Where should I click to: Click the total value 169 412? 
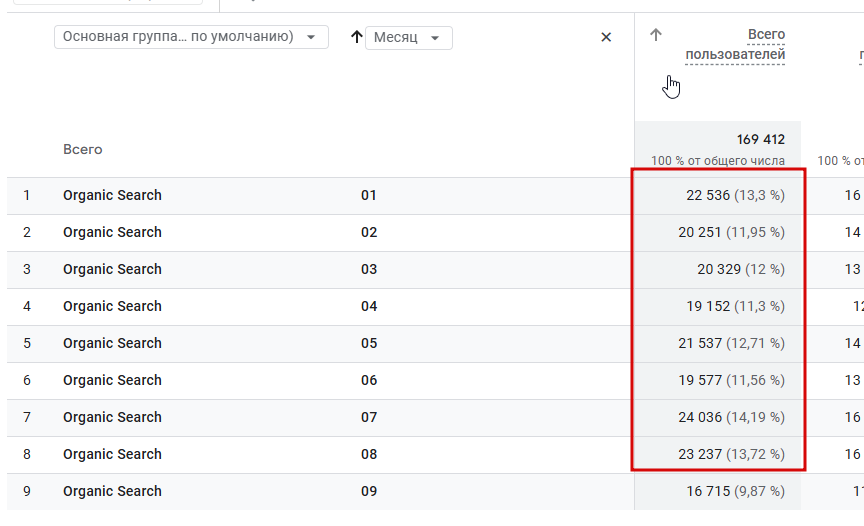760,139
